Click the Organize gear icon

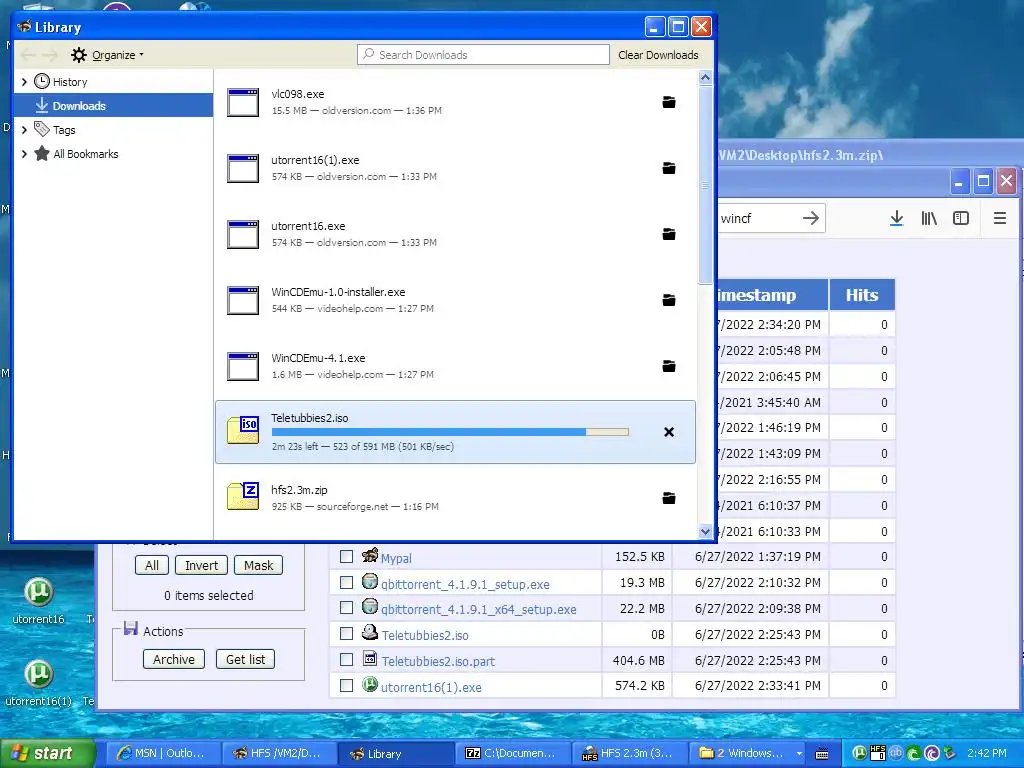point(78,55)
